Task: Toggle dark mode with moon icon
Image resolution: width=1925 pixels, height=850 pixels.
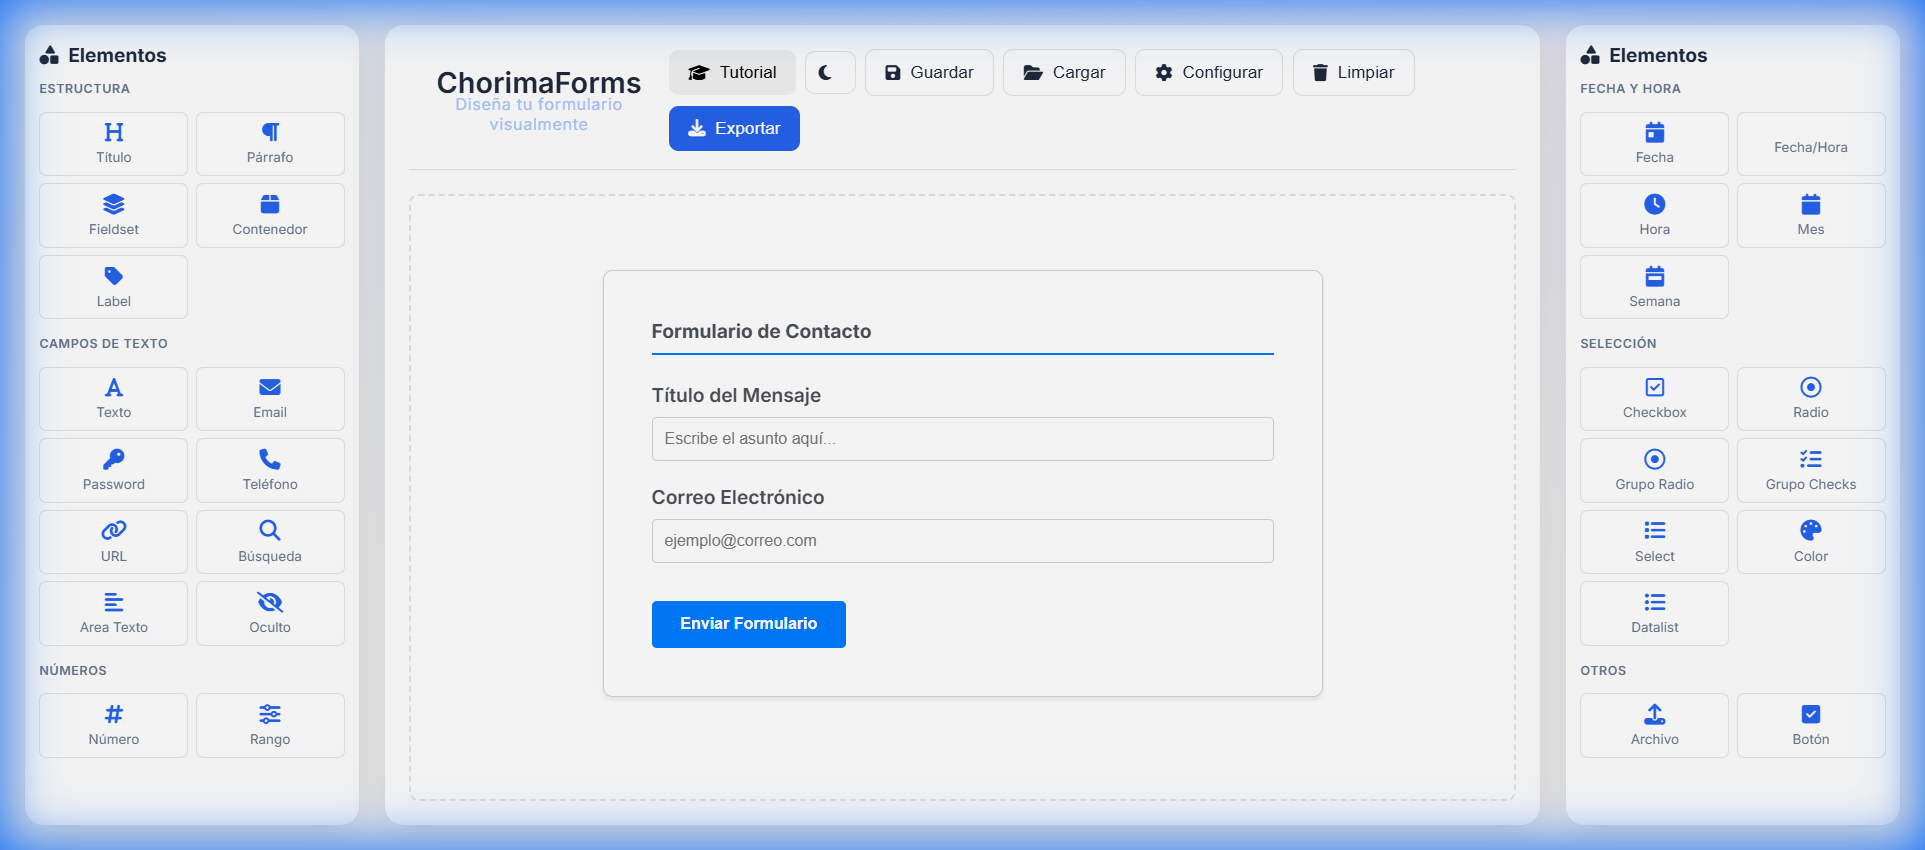Action: (x=830, y=72)
